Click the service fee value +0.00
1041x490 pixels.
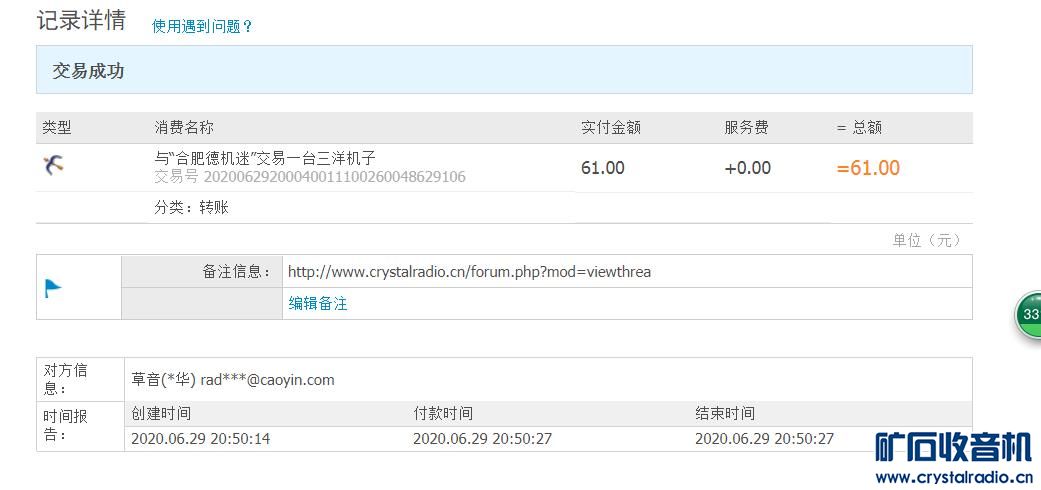pos(748,168)
